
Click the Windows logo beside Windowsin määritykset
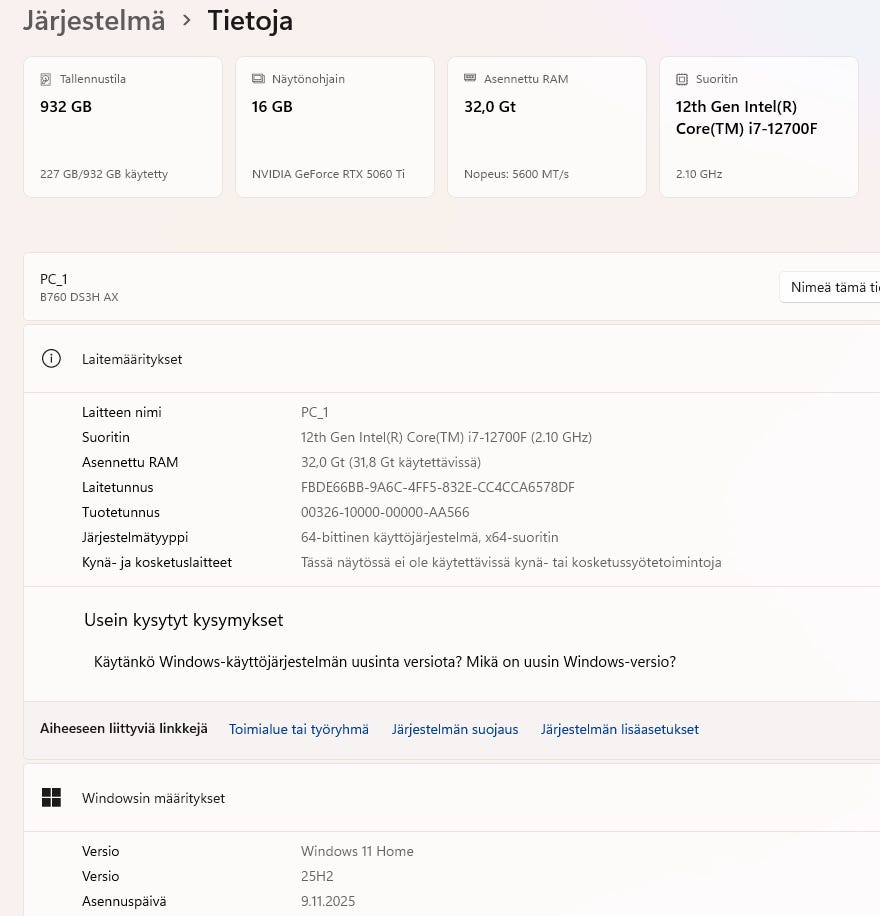(51, 798)
